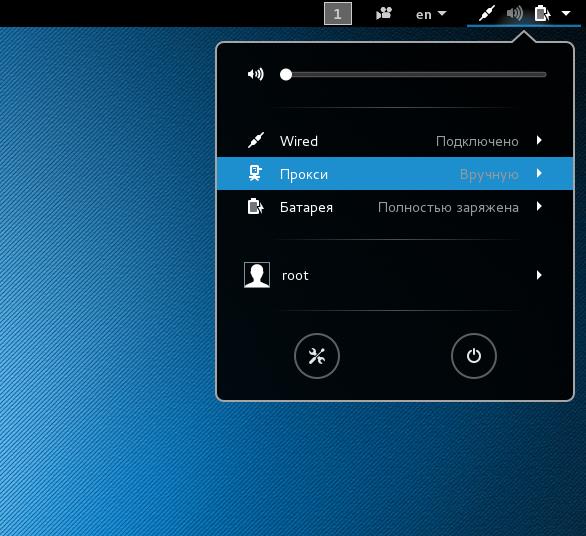
Task: Open the en keyboard layout dropdown
Action: 431,14
